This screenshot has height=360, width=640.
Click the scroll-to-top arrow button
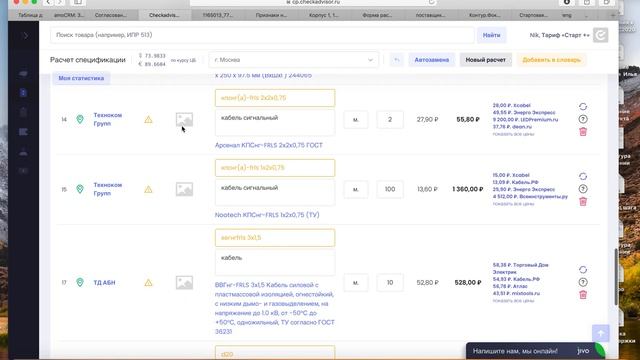[601, 333]
